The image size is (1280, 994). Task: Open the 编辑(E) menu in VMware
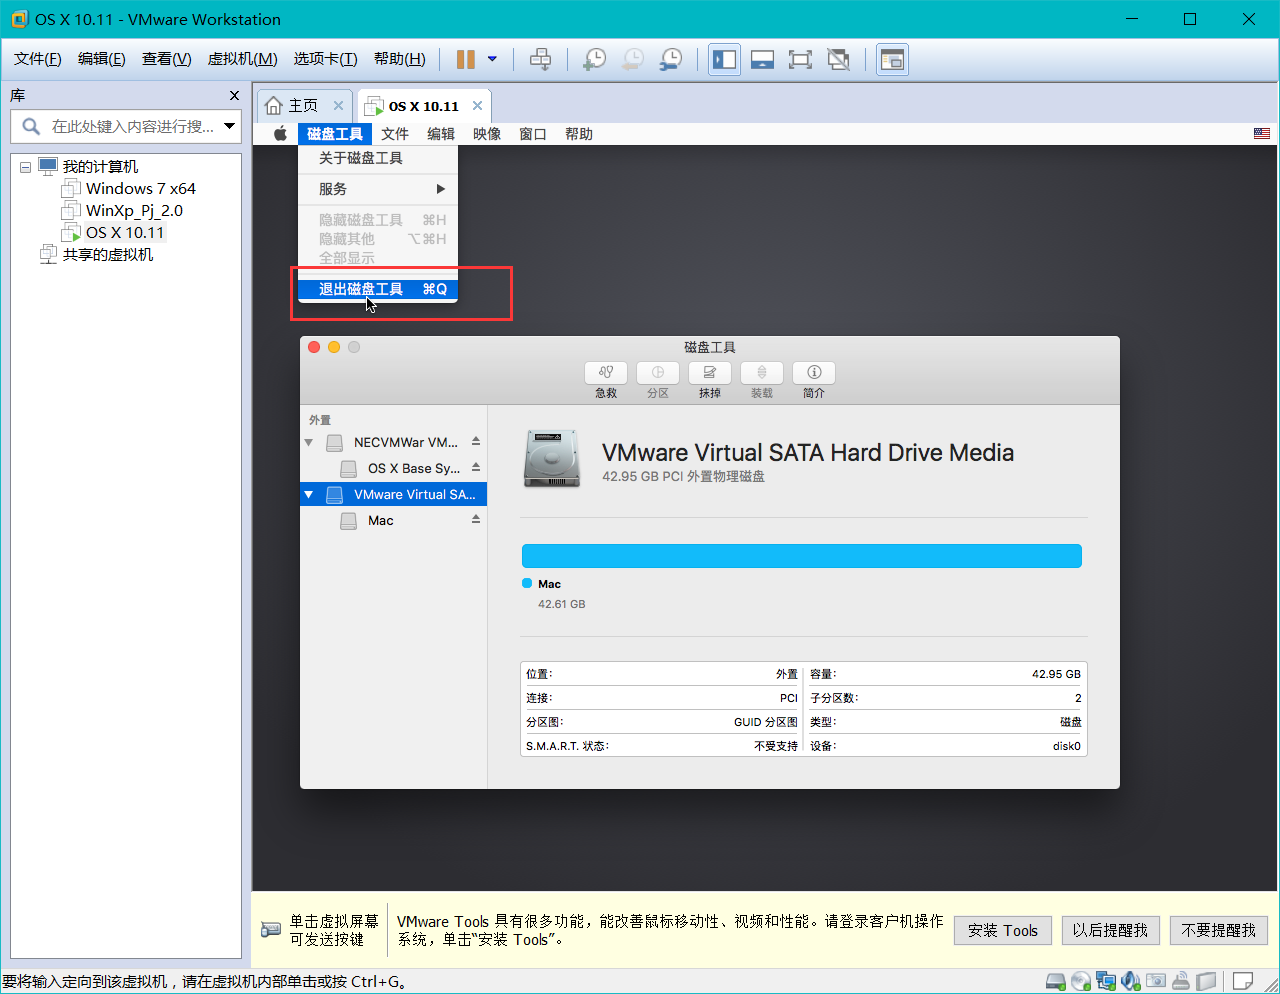[102, 59]
